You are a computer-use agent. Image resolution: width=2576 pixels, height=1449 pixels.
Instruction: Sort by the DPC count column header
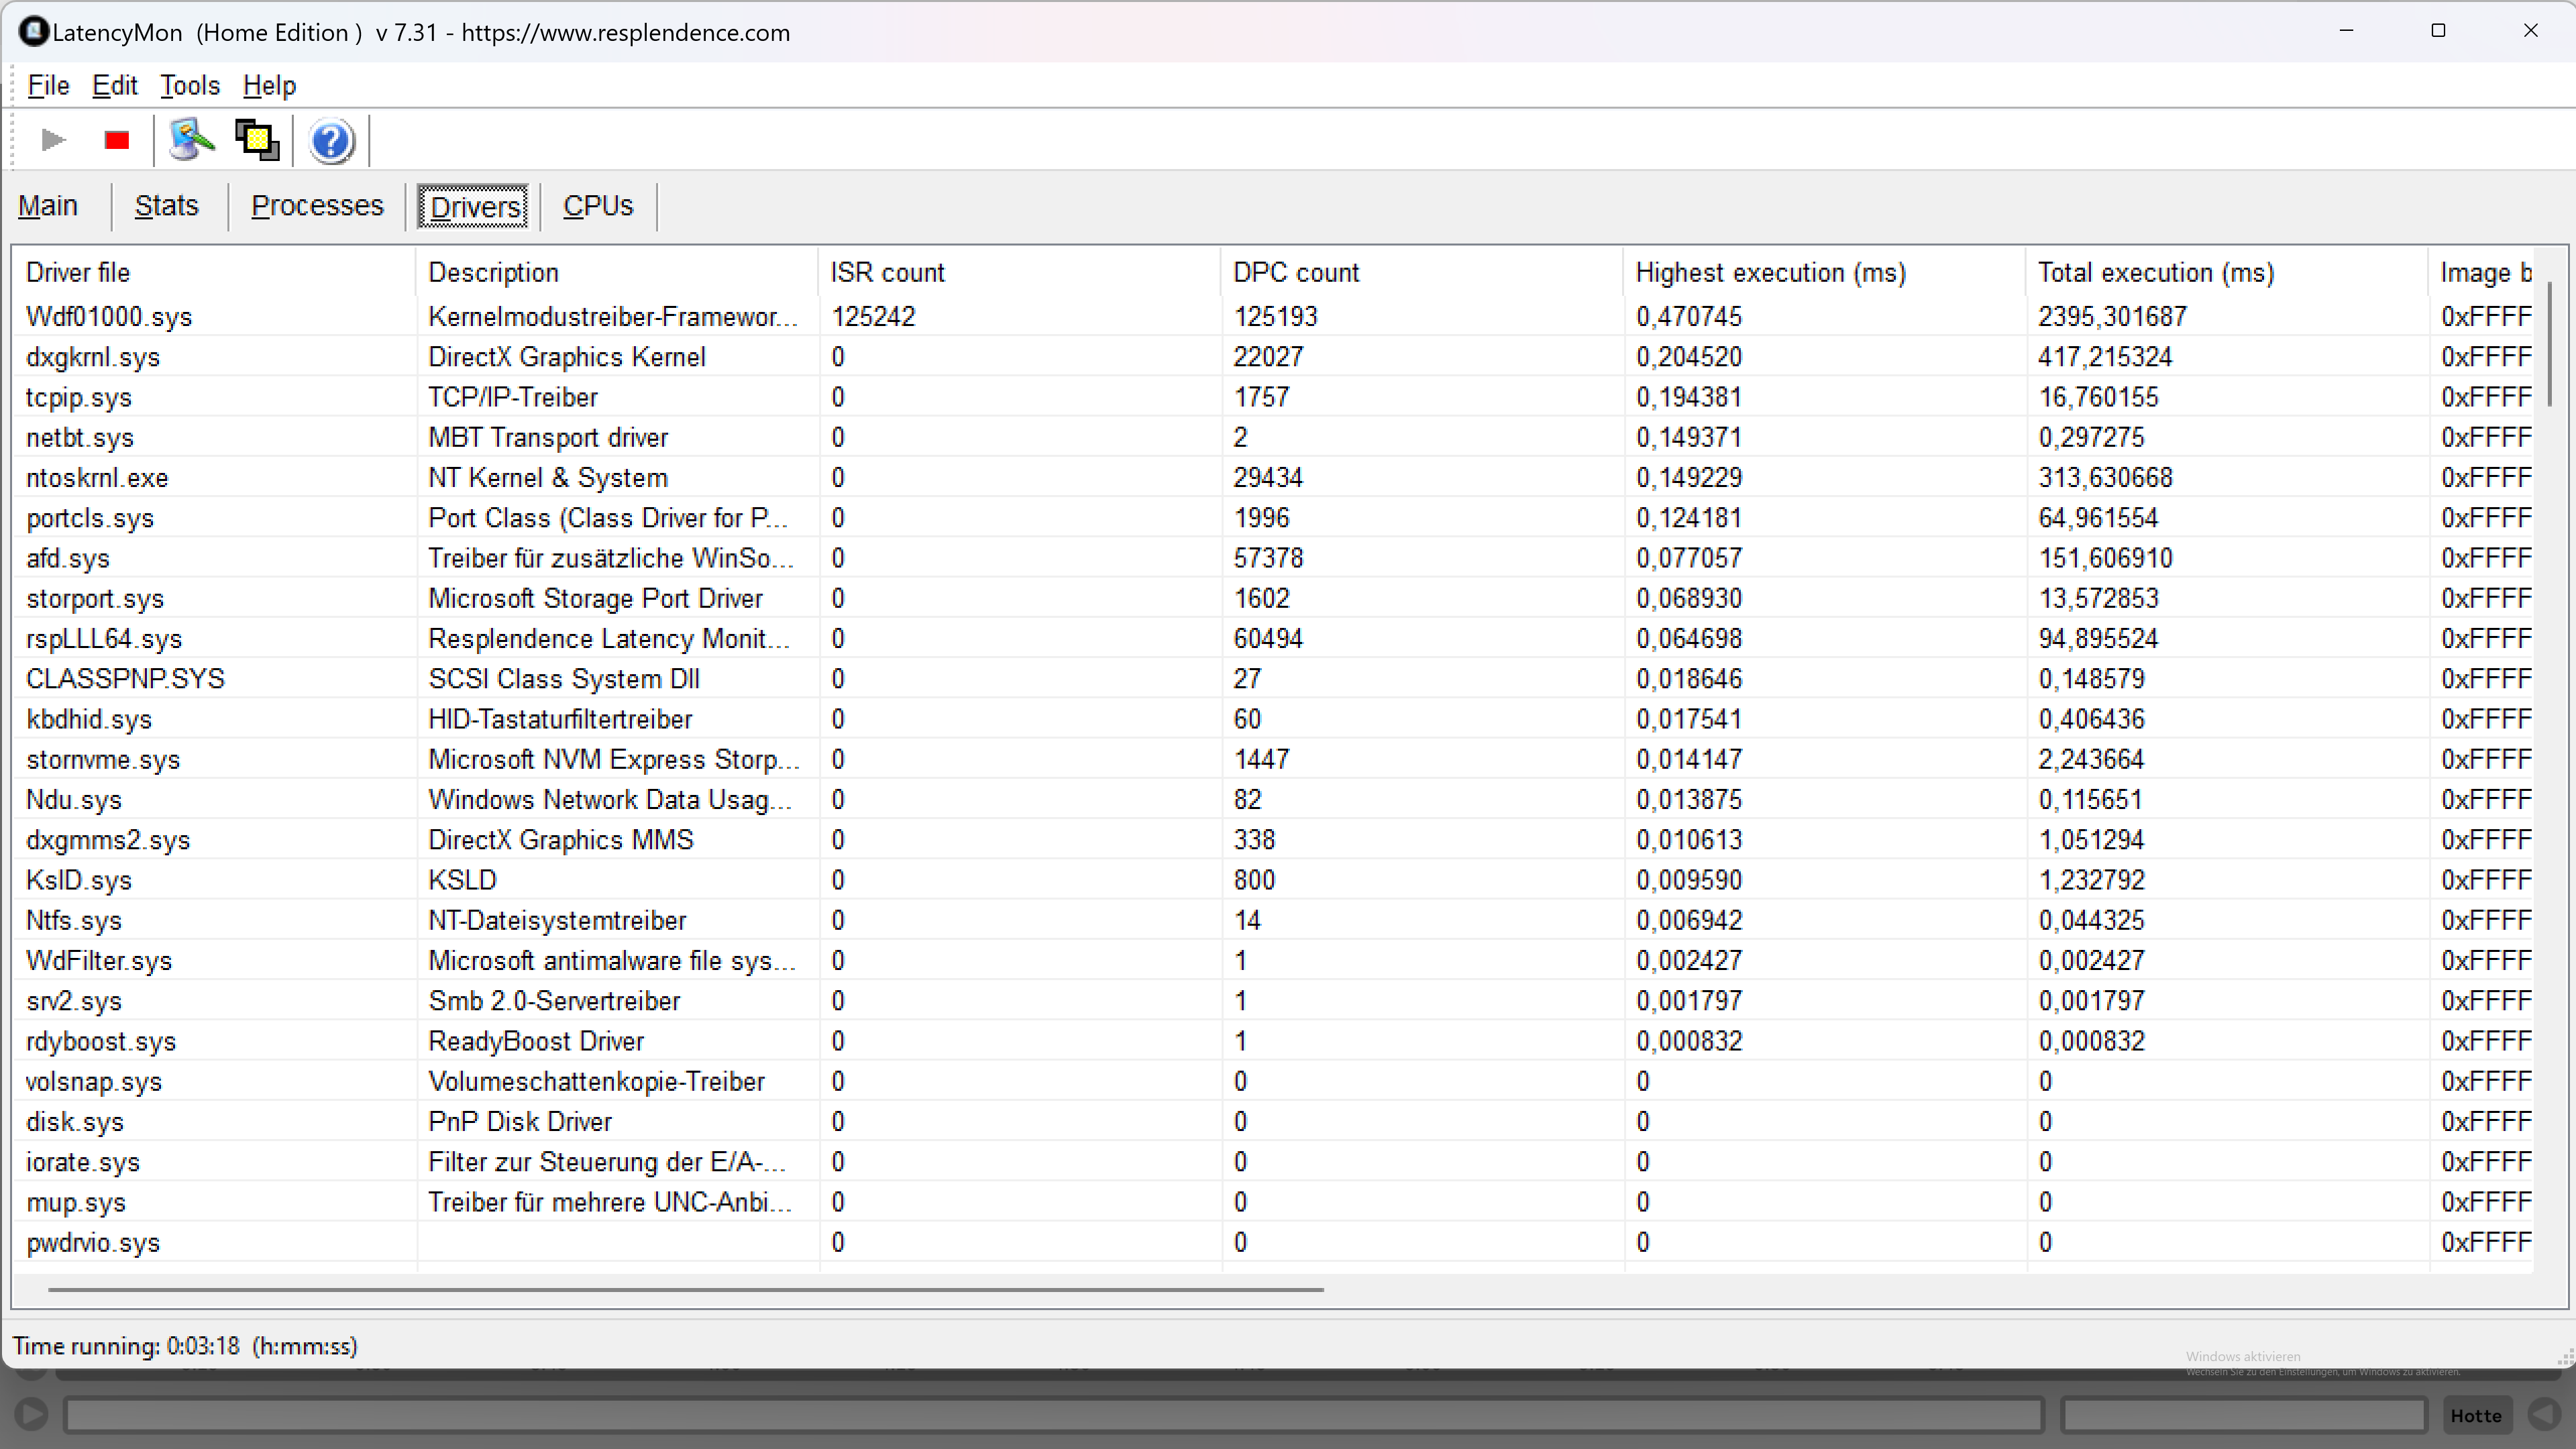pos(1422,272)
